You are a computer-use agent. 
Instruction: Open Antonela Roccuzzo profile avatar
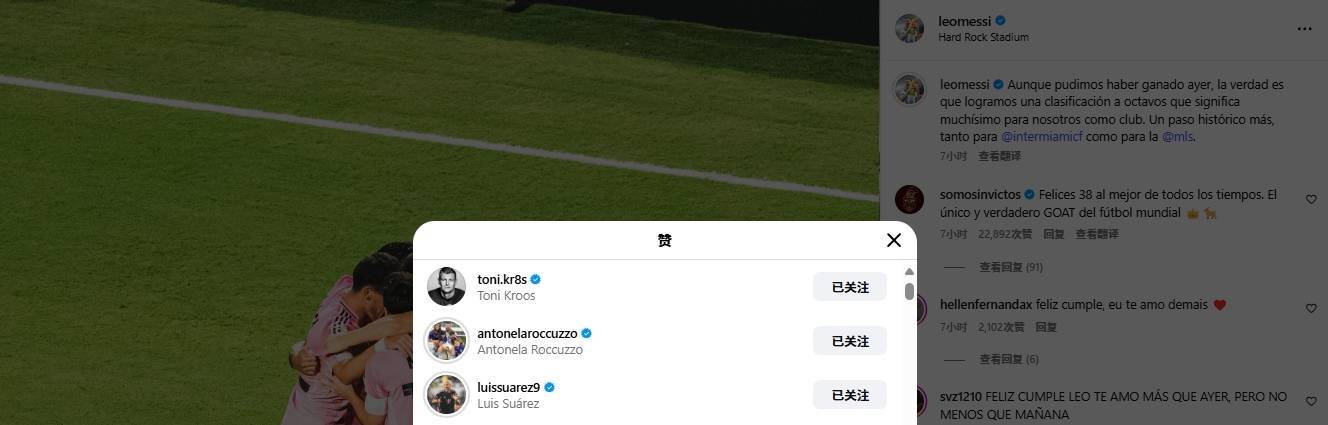click(x=446, y=341)
